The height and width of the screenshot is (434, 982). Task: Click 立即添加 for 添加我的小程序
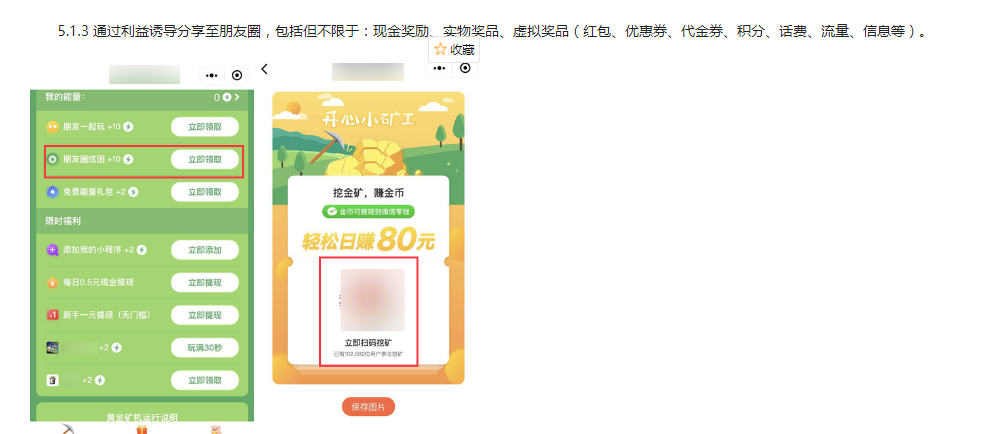coord(205,250)
